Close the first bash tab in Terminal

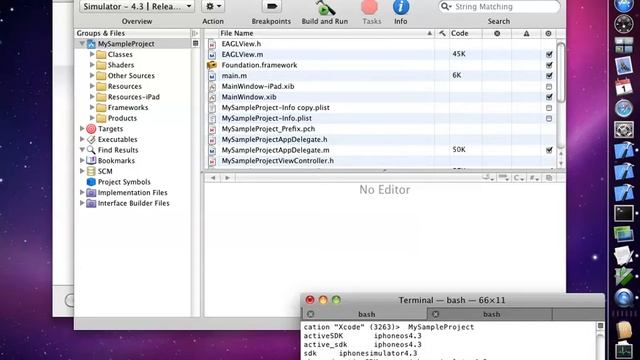point(311,314)
